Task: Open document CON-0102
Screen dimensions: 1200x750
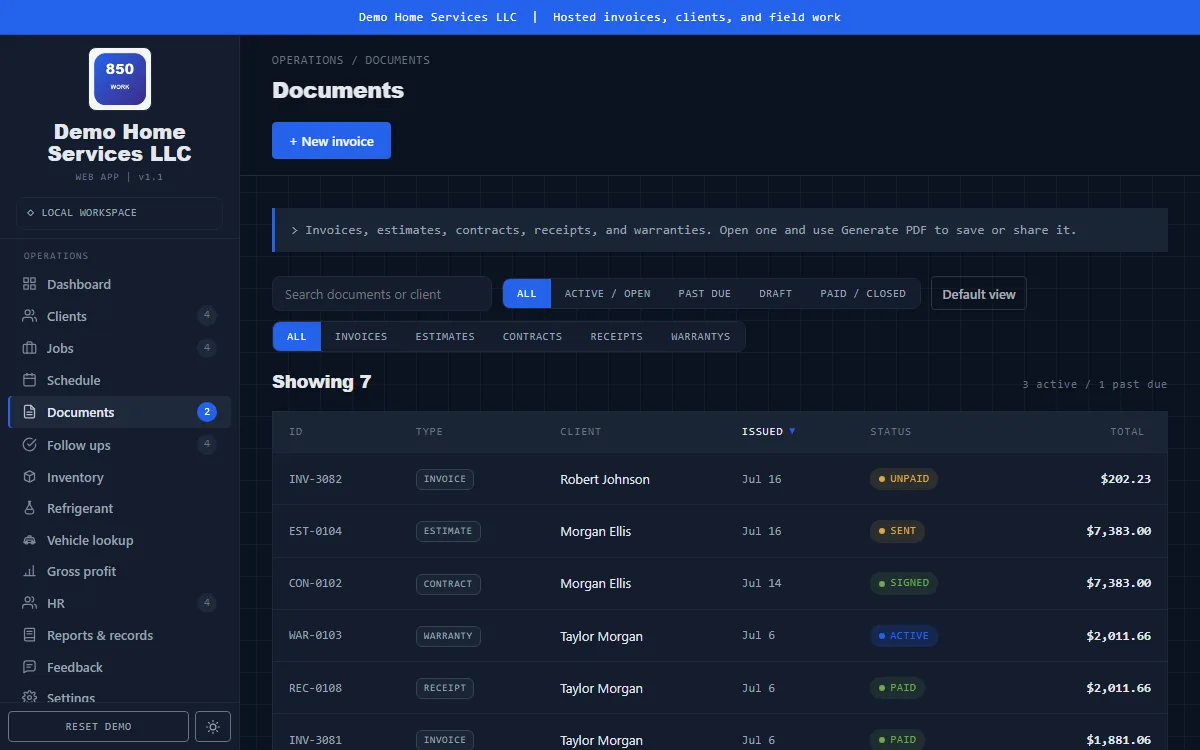Action: (x=719, y=583)
